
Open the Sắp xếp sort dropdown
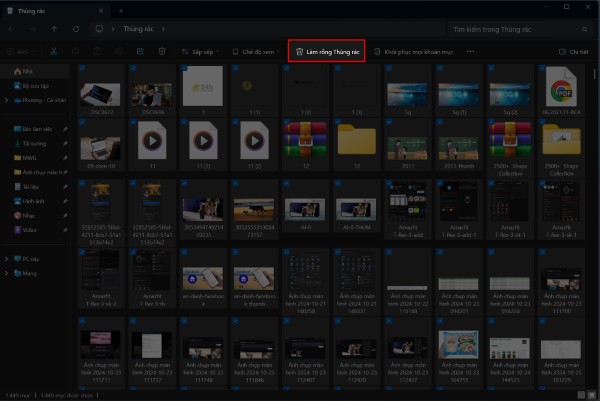coord(202,51)
